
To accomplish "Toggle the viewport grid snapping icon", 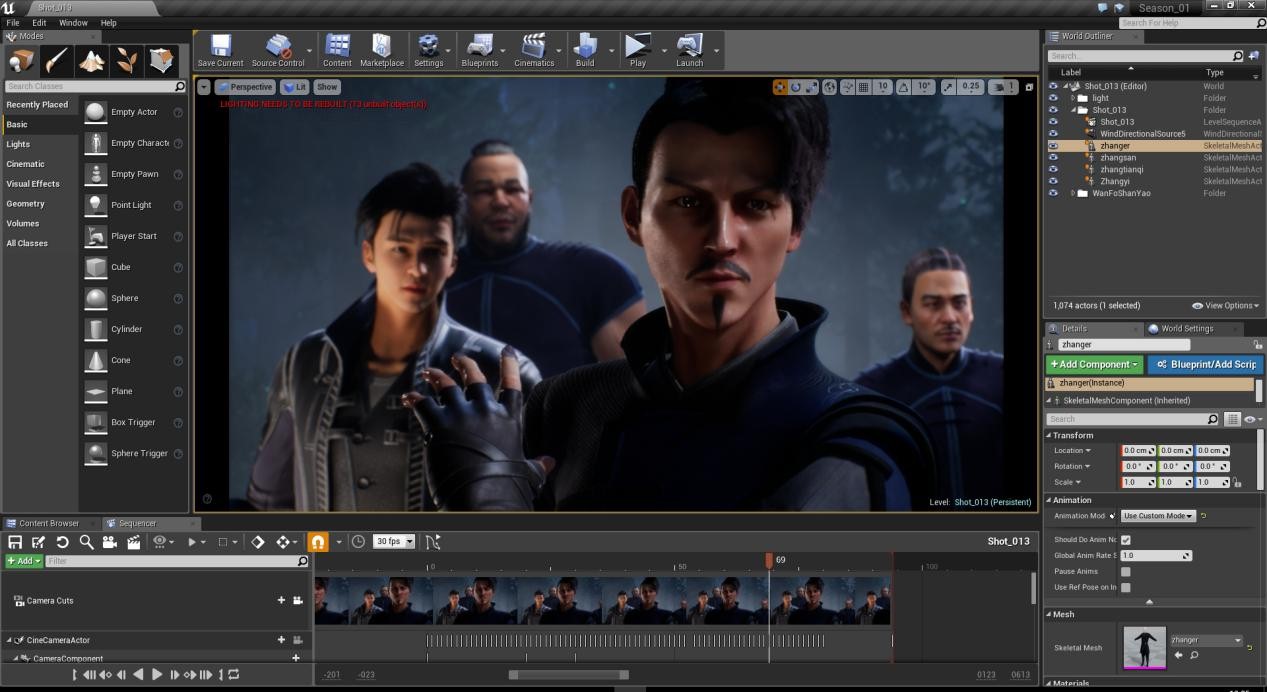I will click(x=863, y=87).
